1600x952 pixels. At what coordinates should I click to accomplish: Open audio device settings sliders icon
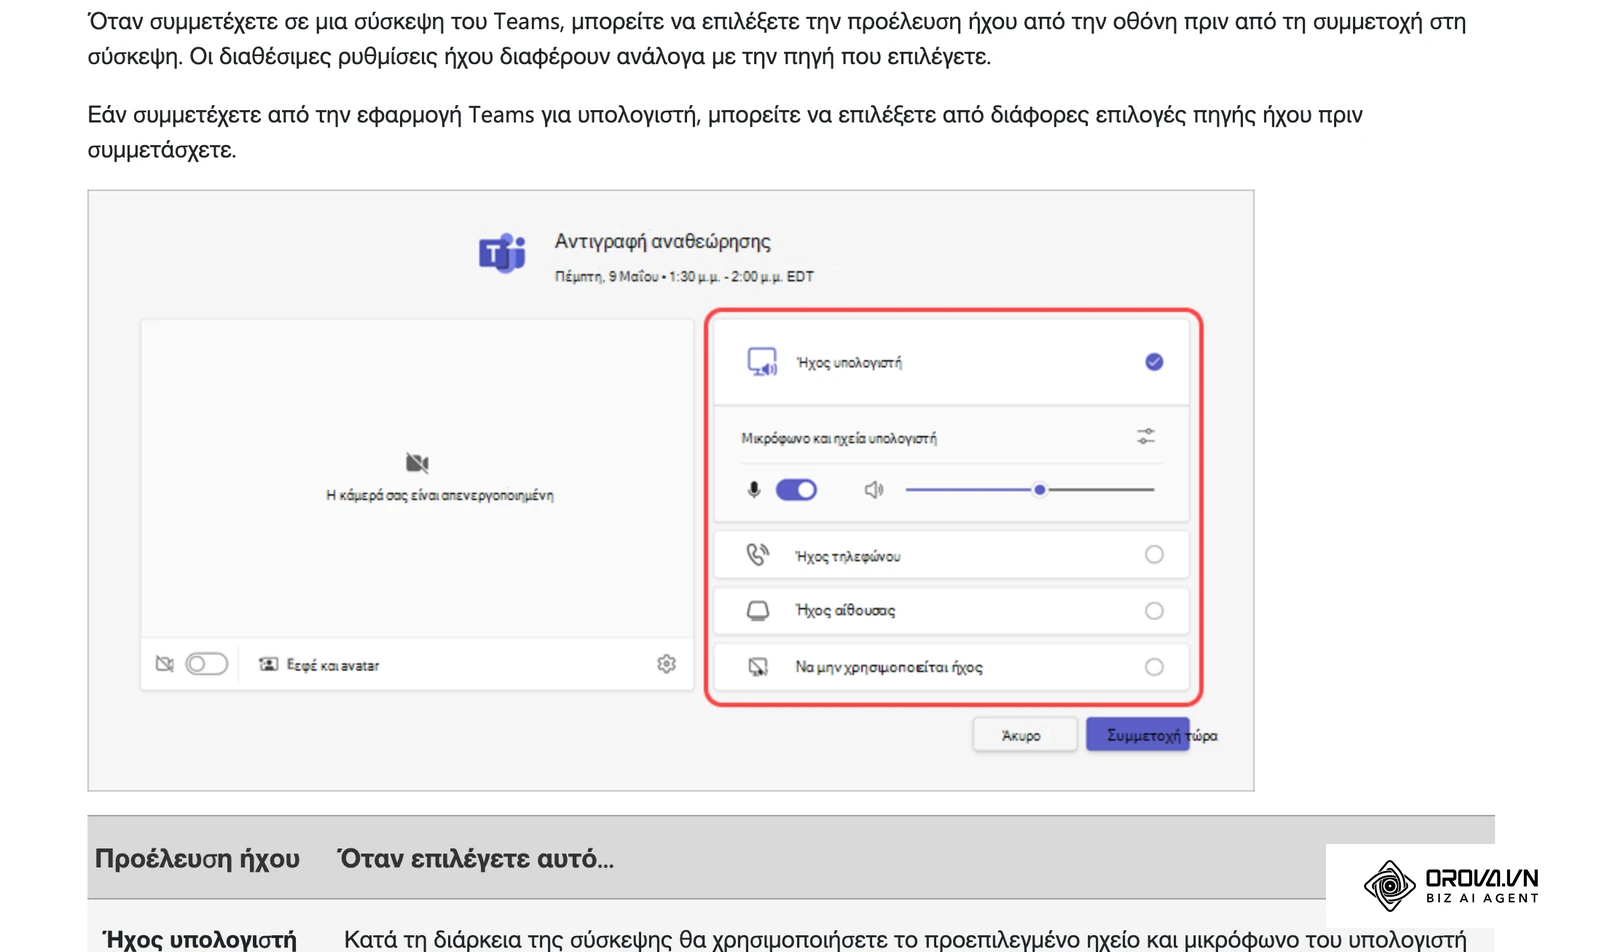tap(1146, 437)
